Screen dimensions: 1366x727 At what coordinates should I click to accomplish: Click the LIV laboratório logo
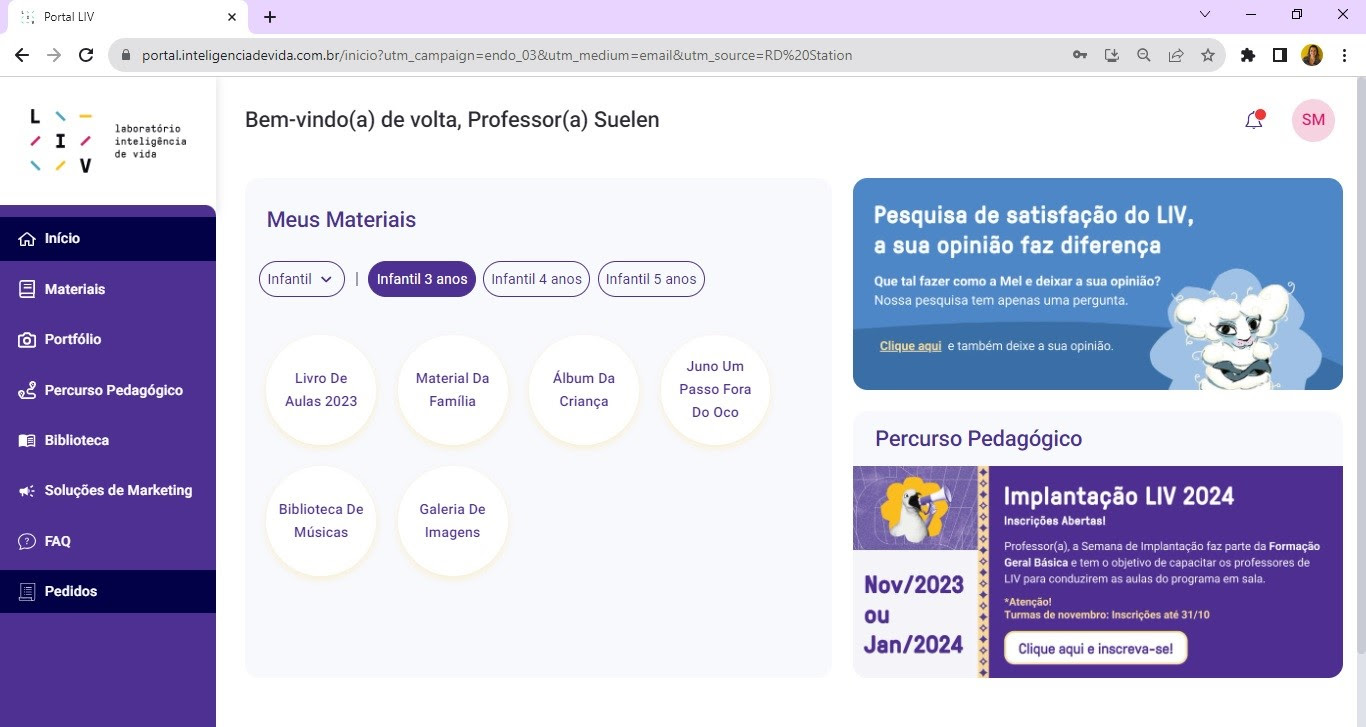[108, 141]
